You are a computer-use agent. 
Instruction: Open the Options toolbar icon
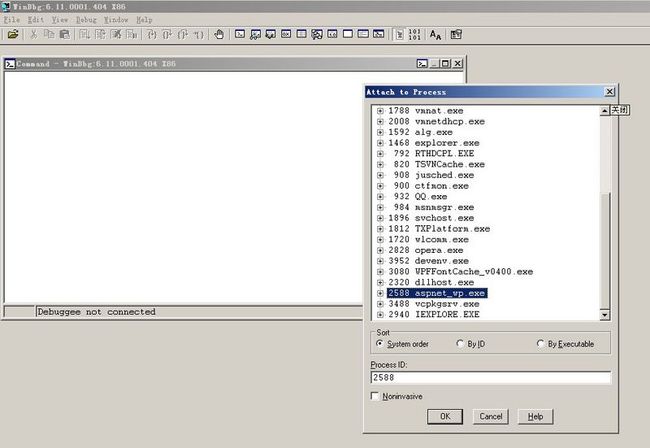point(456,34)
